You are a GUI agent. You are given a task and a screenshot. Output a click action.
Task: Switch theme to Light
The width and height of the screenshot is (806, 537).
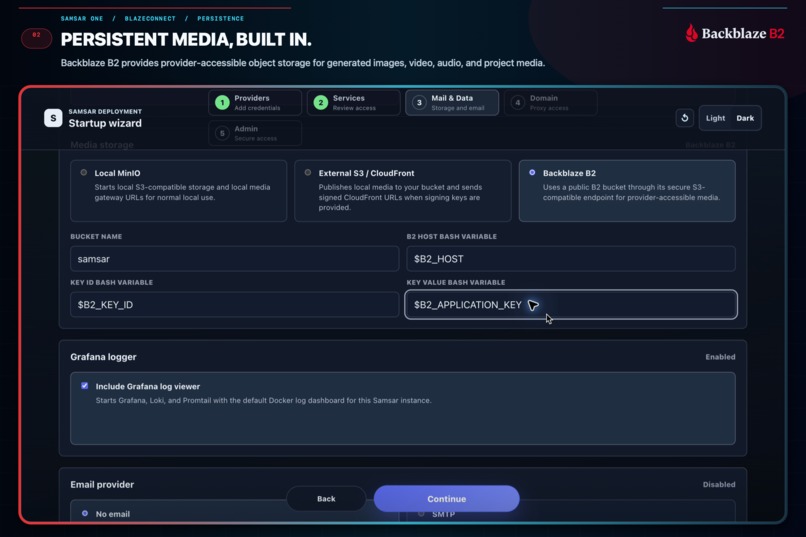pos(715,118)
